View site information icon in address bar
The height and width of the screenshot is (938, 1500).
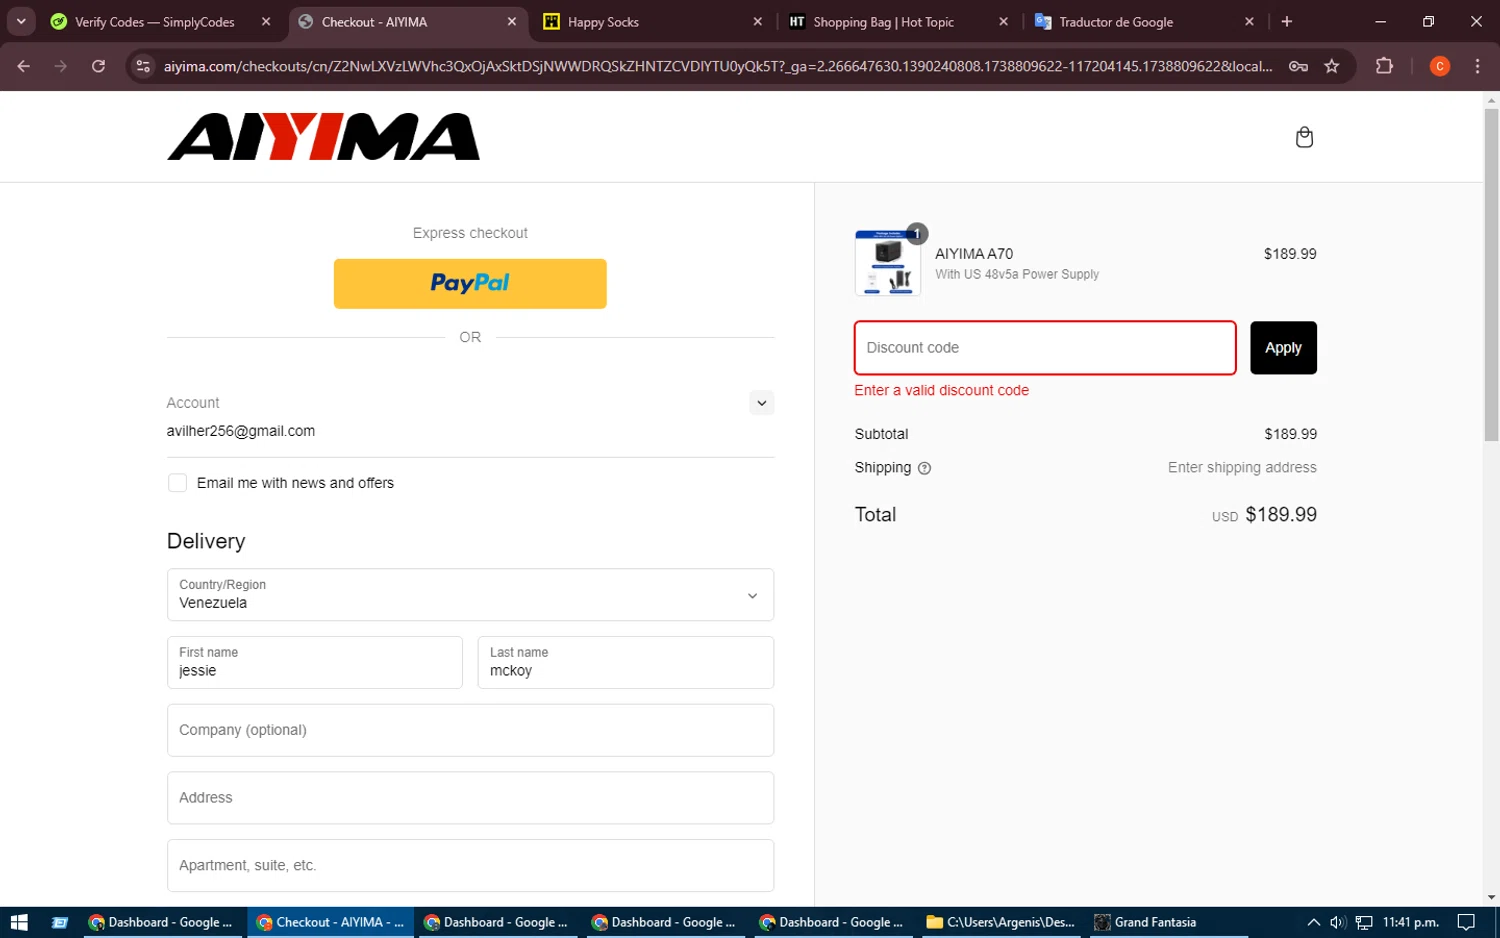pos(143,66)
